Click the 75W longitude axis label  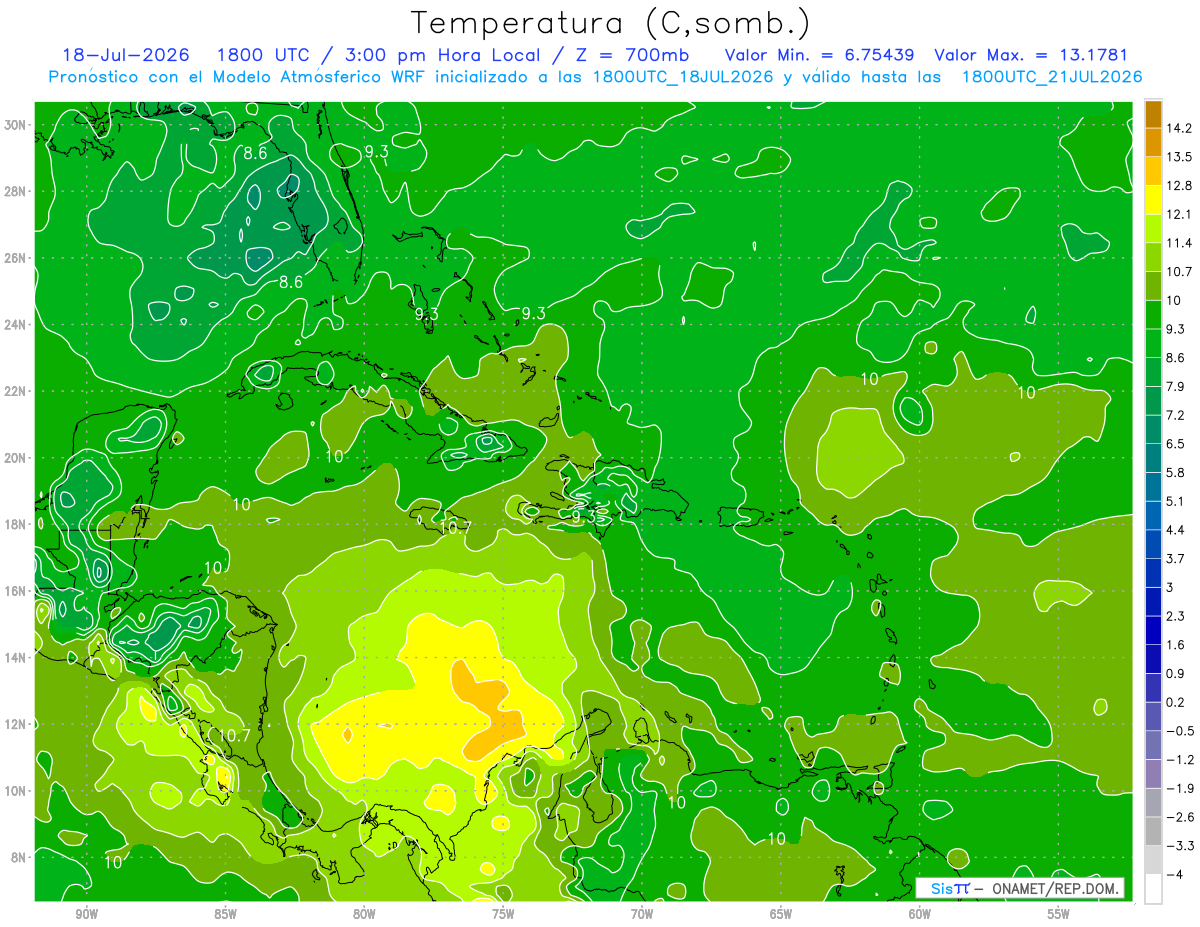click(503, 914)
